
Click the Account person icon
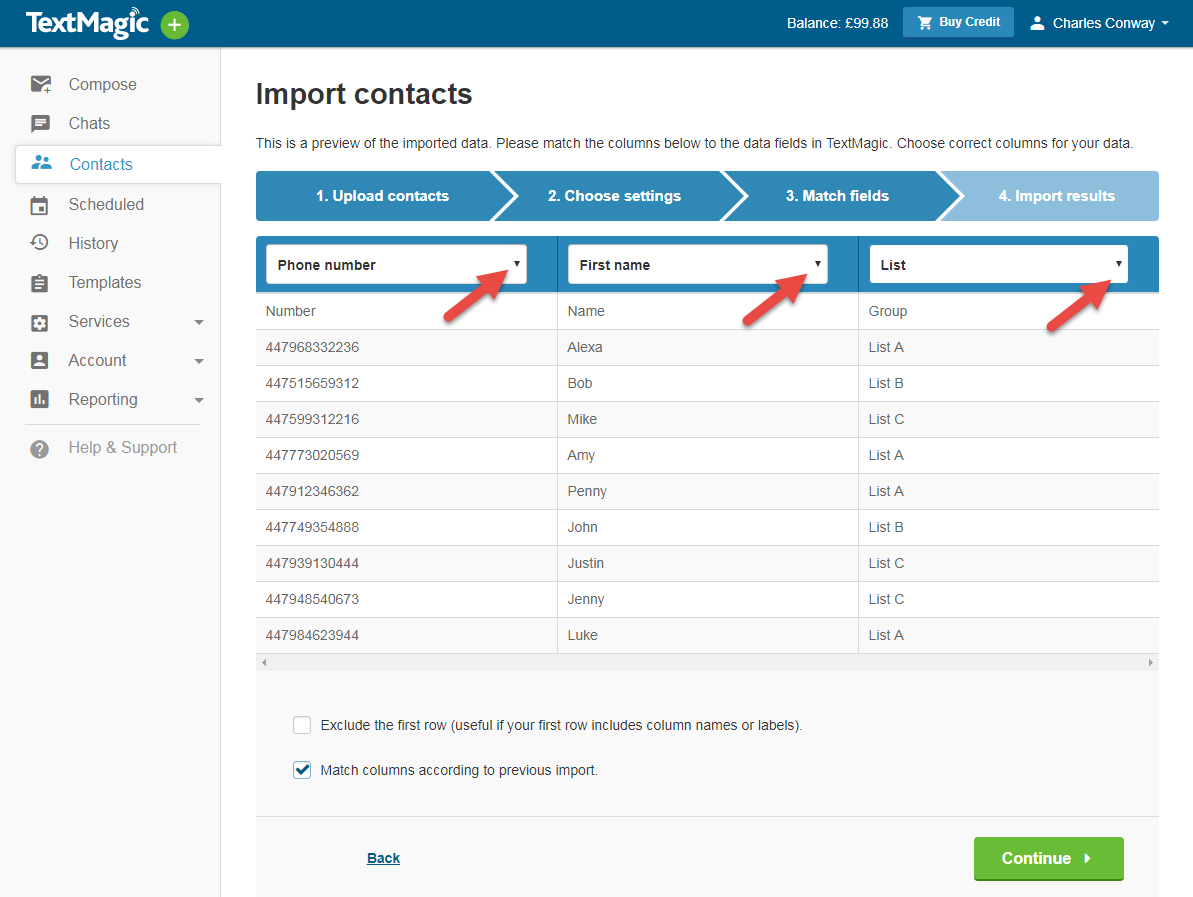click(40, 361)
